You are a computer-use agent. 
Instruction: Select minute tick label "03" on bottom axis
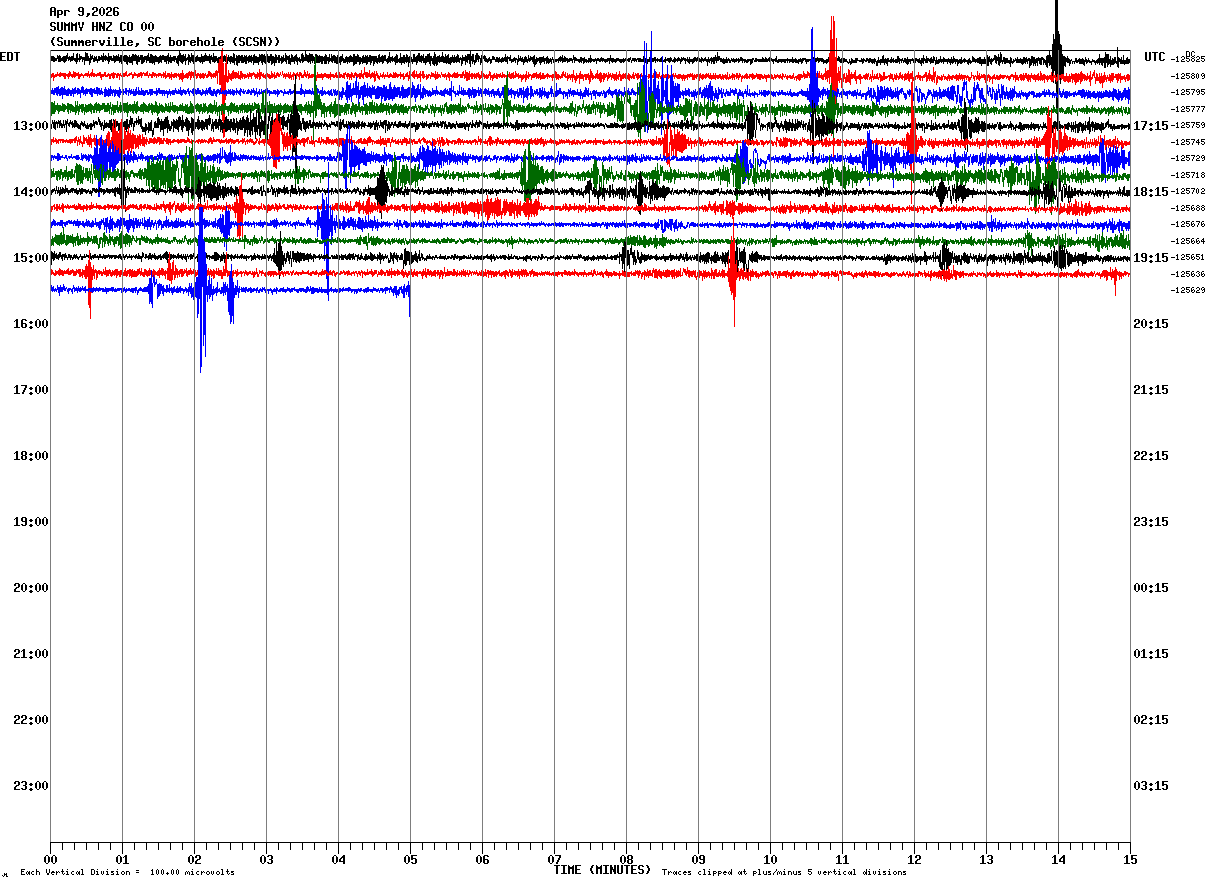[x=266, y=859]
